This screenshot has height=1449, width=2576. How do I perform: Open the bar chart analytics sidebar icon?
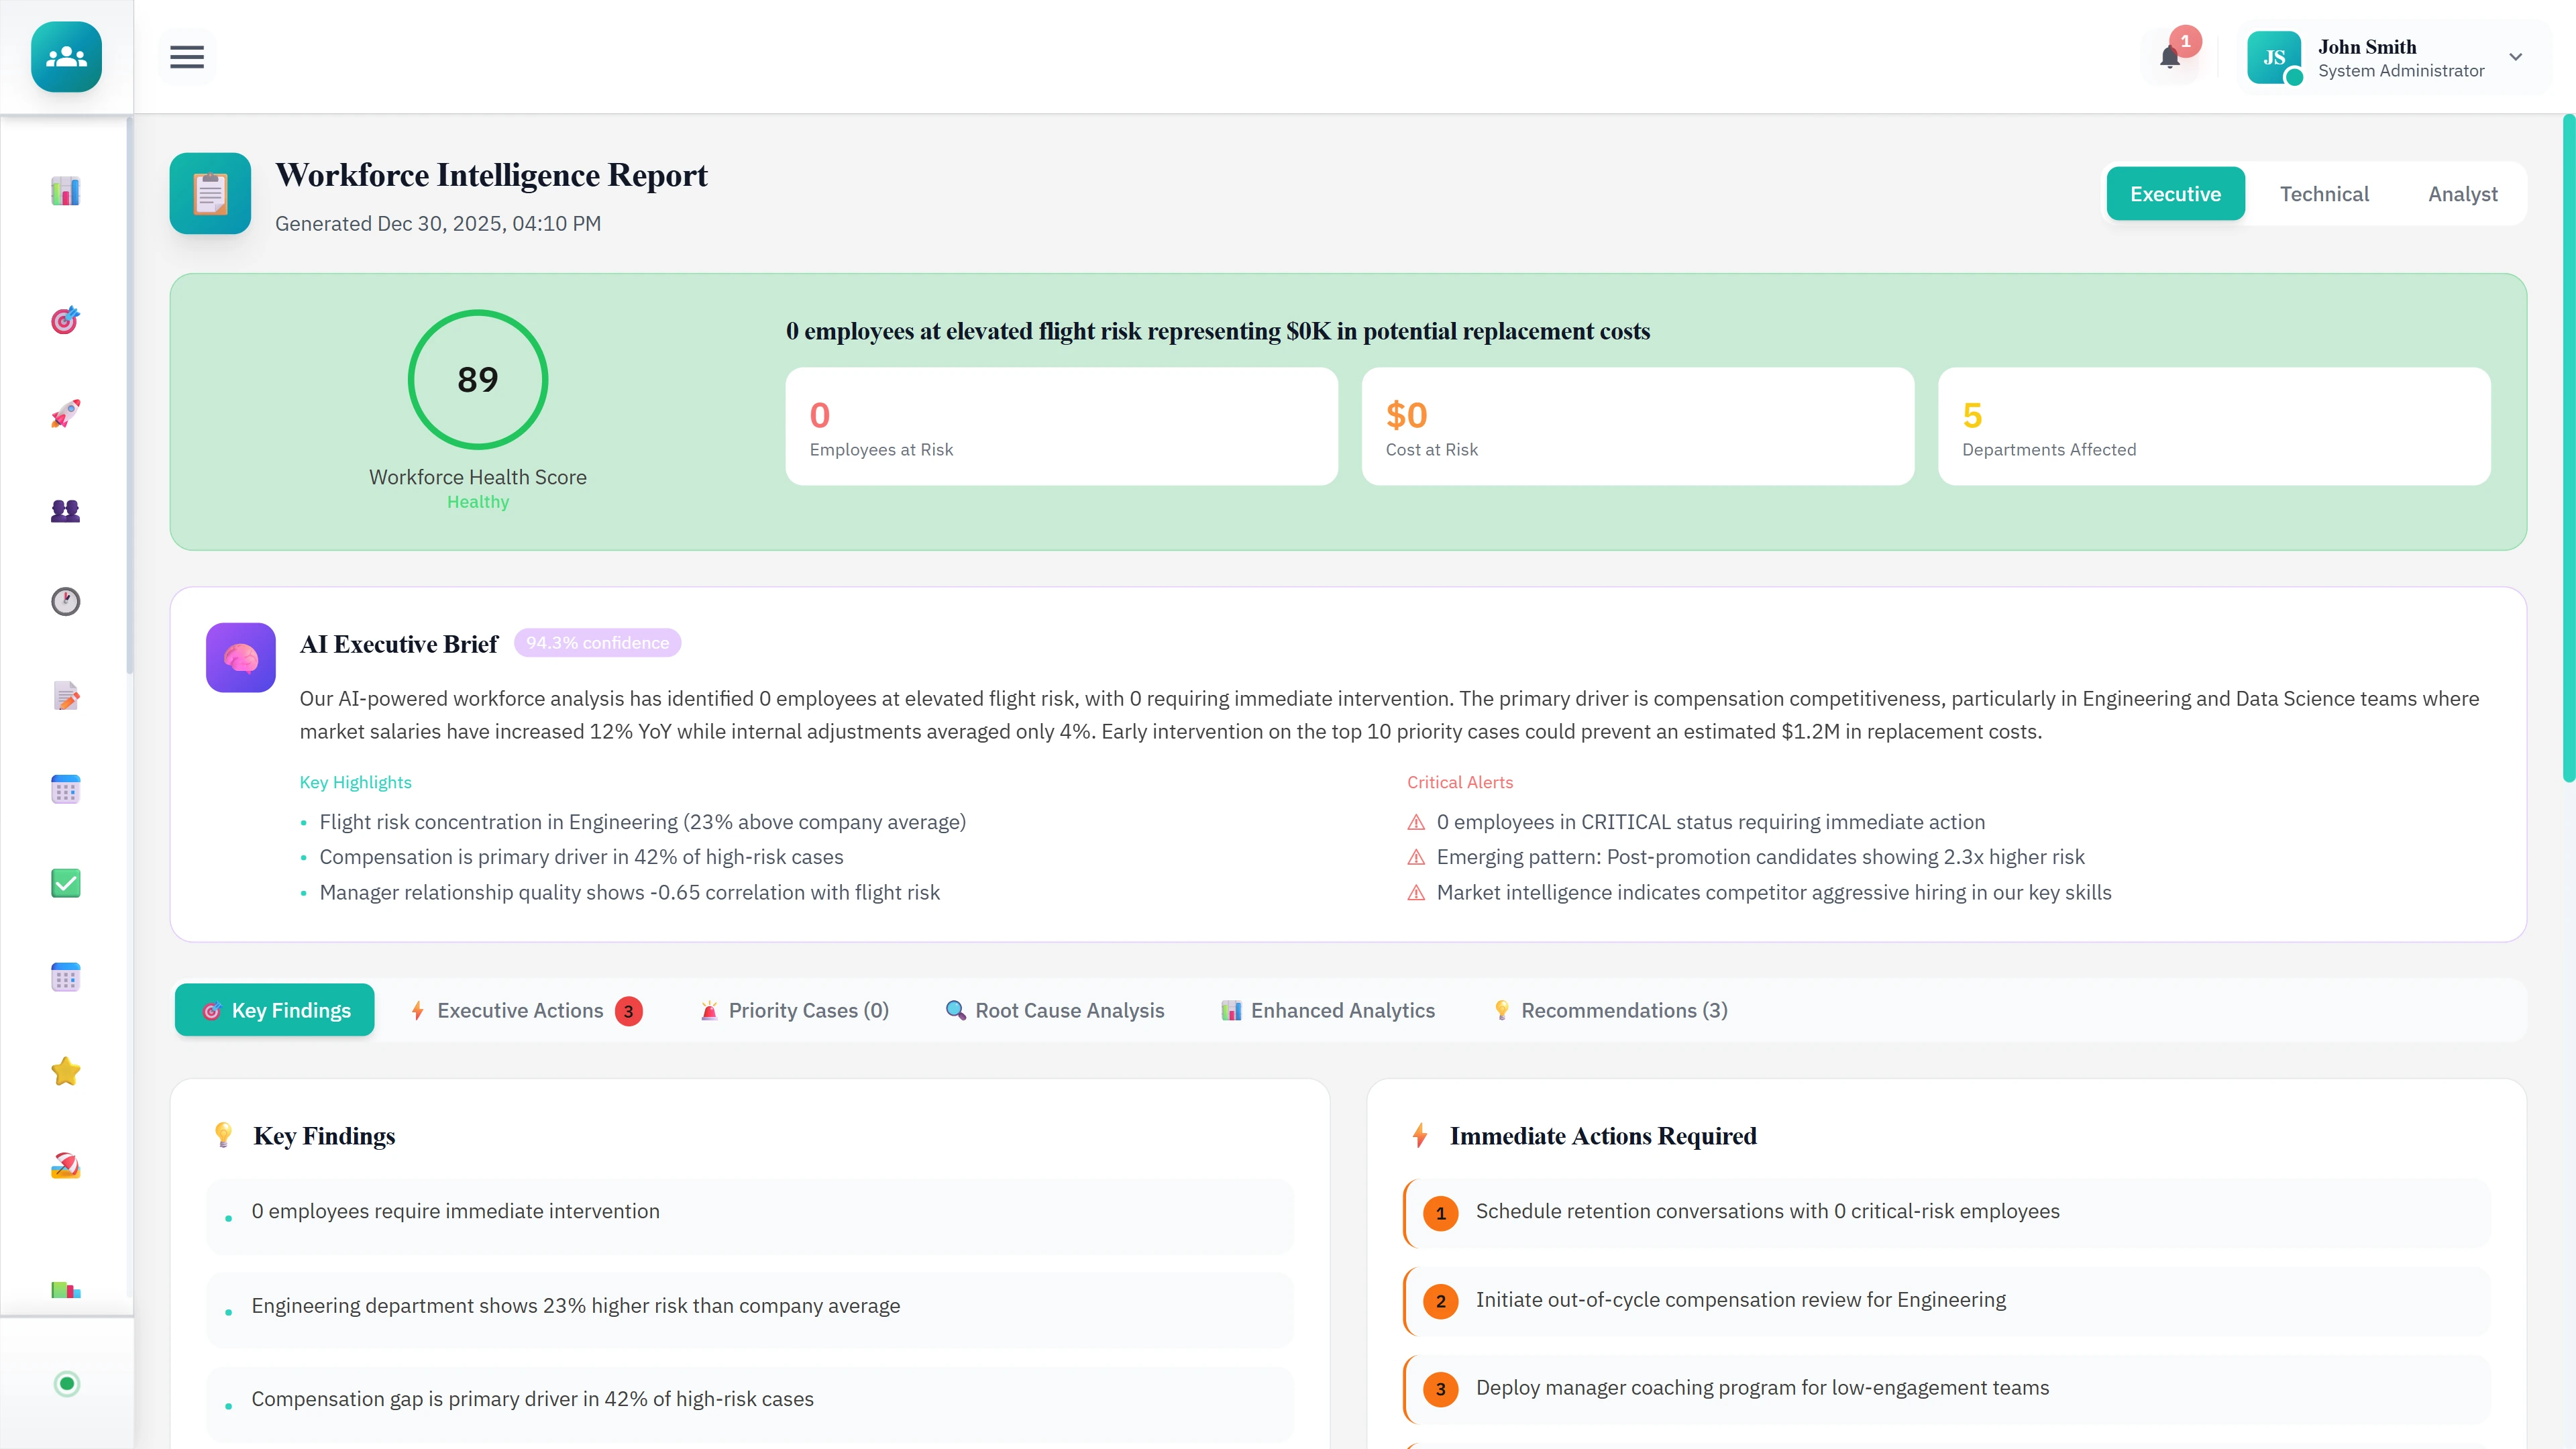point(65,191)
